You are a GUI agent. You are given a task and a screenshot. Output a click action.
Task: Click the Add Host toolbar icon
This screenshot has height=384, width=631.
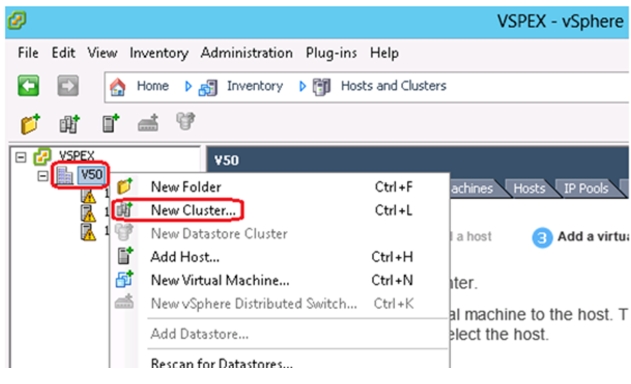click(111, 123)
